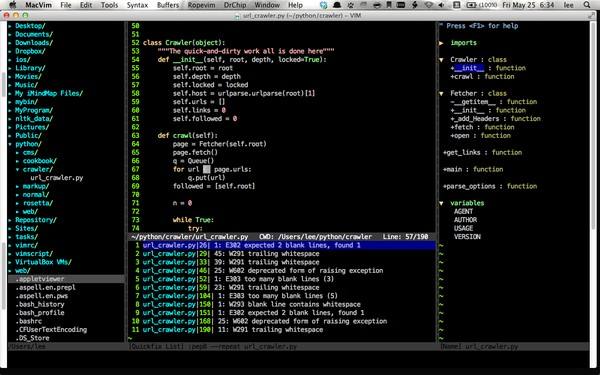
Task: Collapse the Crawler class fold triangle
Action: pos(441,60)
